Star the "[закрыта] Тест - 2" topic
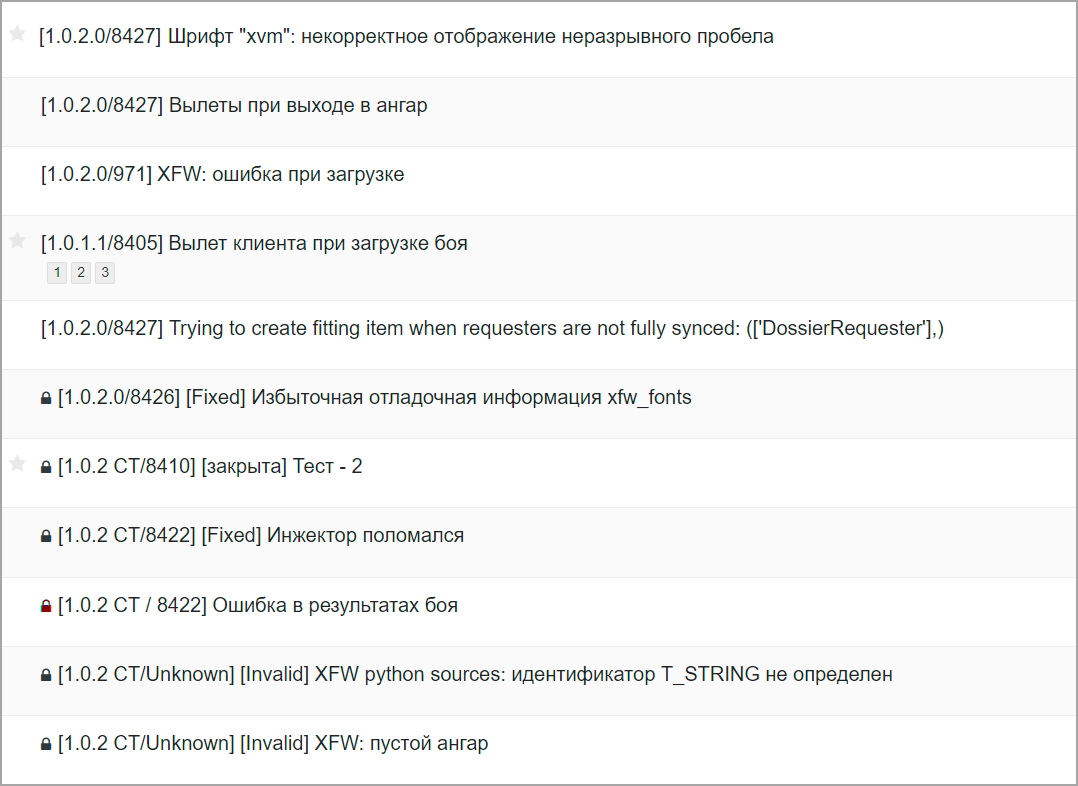The height and width of the screenshot is (786, 1078). coord(16,463)
